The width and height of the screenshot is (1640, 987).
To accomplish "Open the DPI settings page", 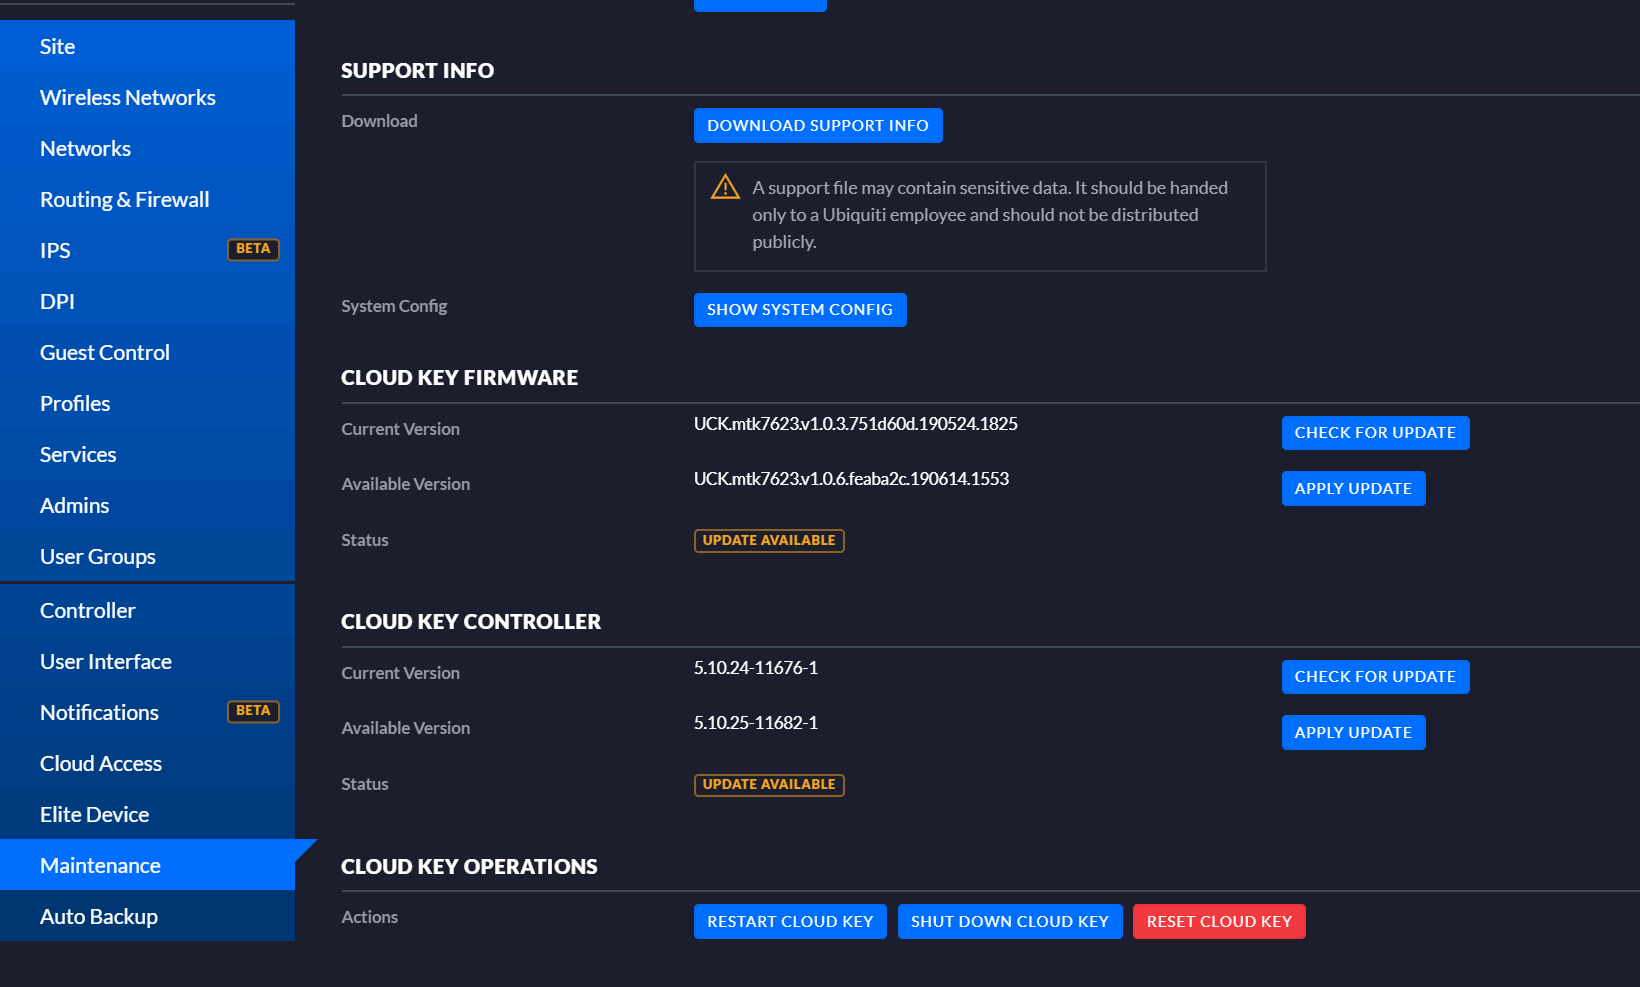I will coord(57,302).
